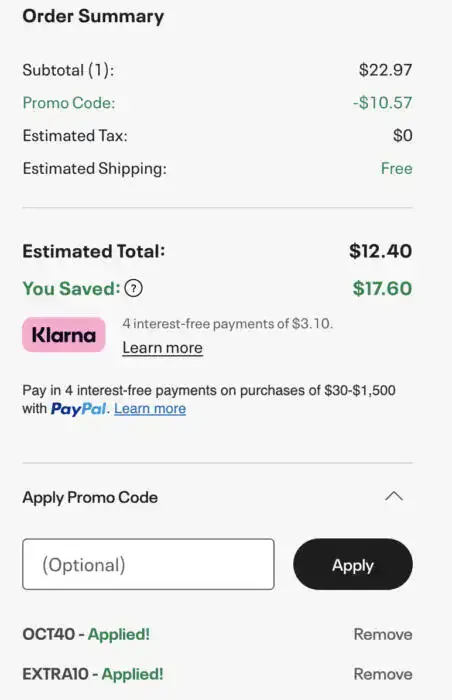Click the black Apply button
Viewport: 452px width, 700px height.
coord(353,564)
